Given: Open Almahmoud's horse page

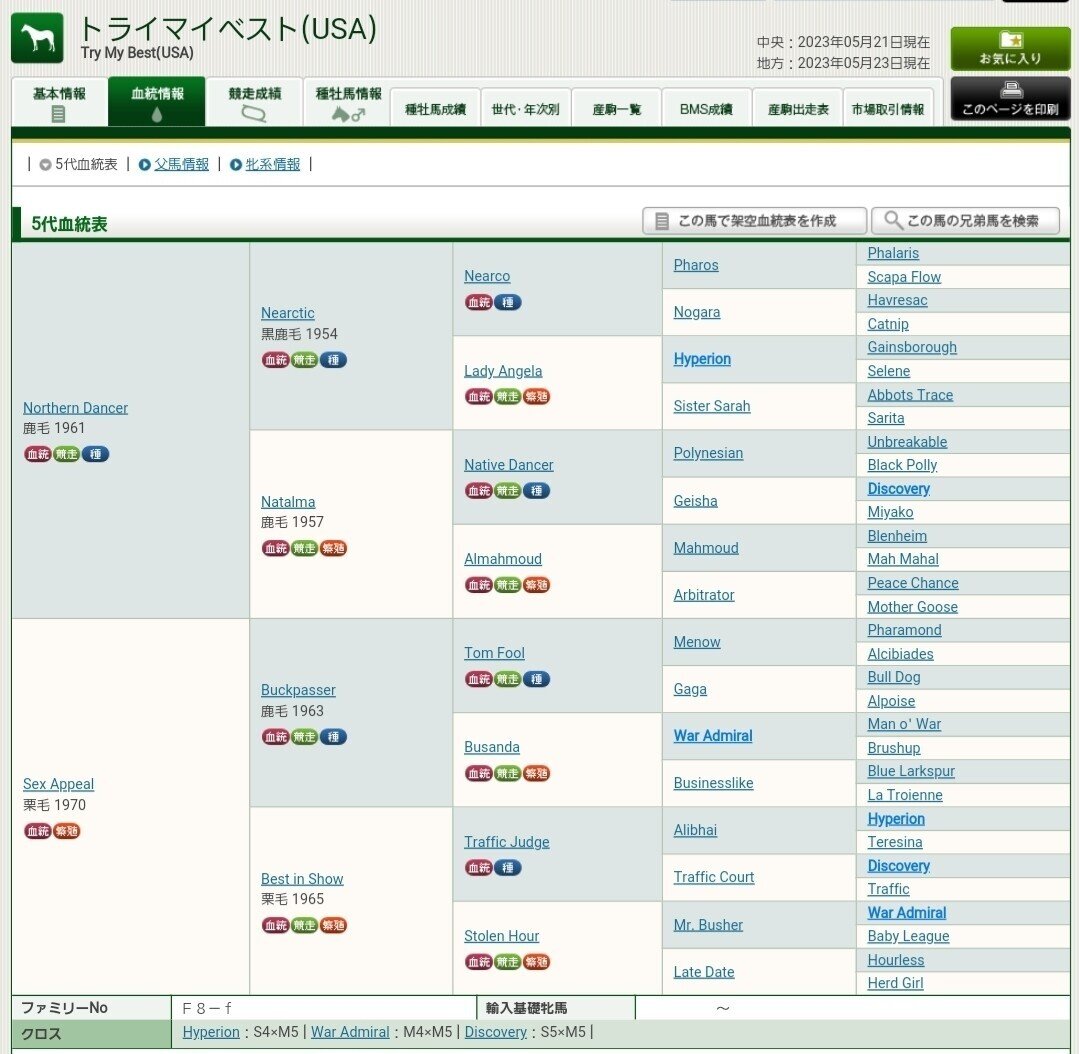Looking at the screenshot, I should pos(503,559).
